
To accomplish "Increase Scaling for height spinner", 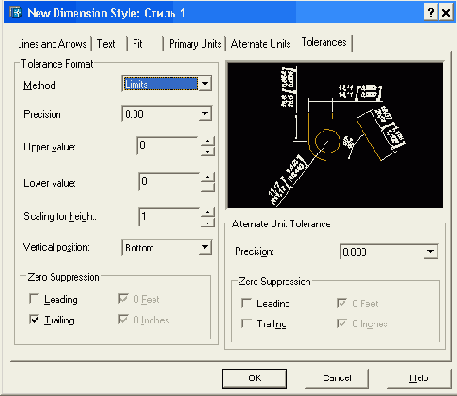I will [208, 212].
